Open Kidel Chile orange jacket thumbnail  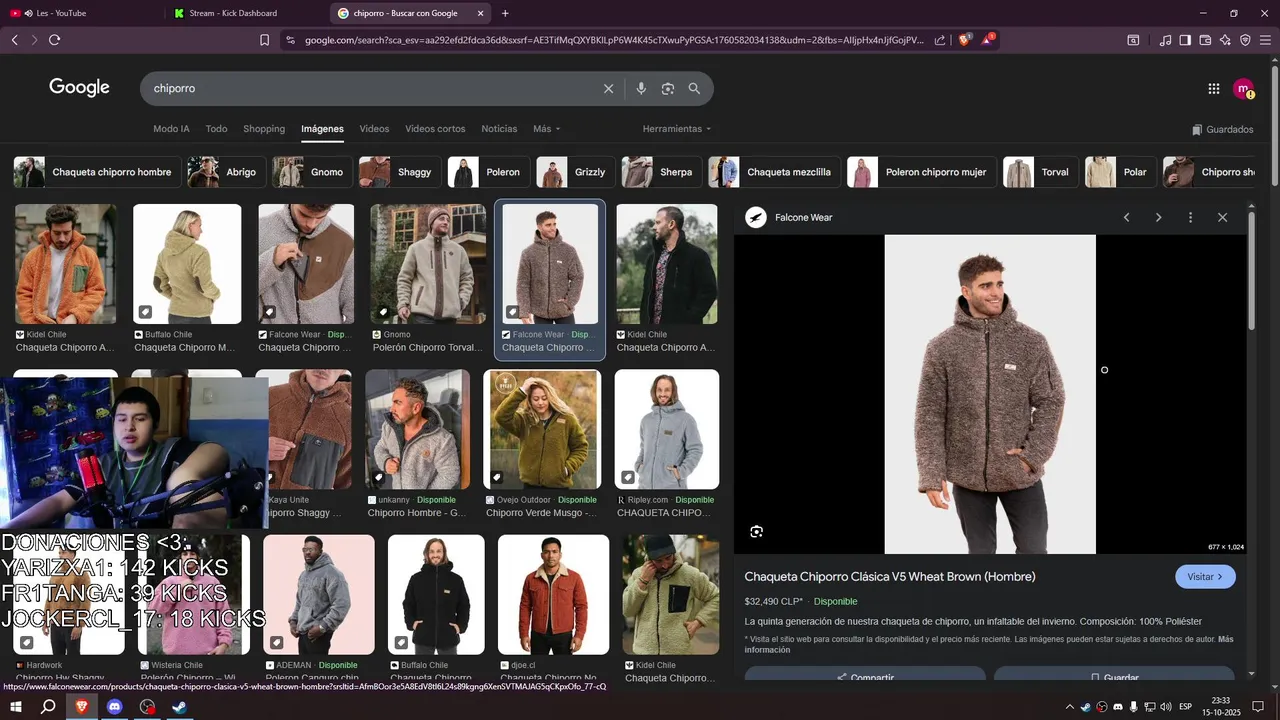(65, 264)
